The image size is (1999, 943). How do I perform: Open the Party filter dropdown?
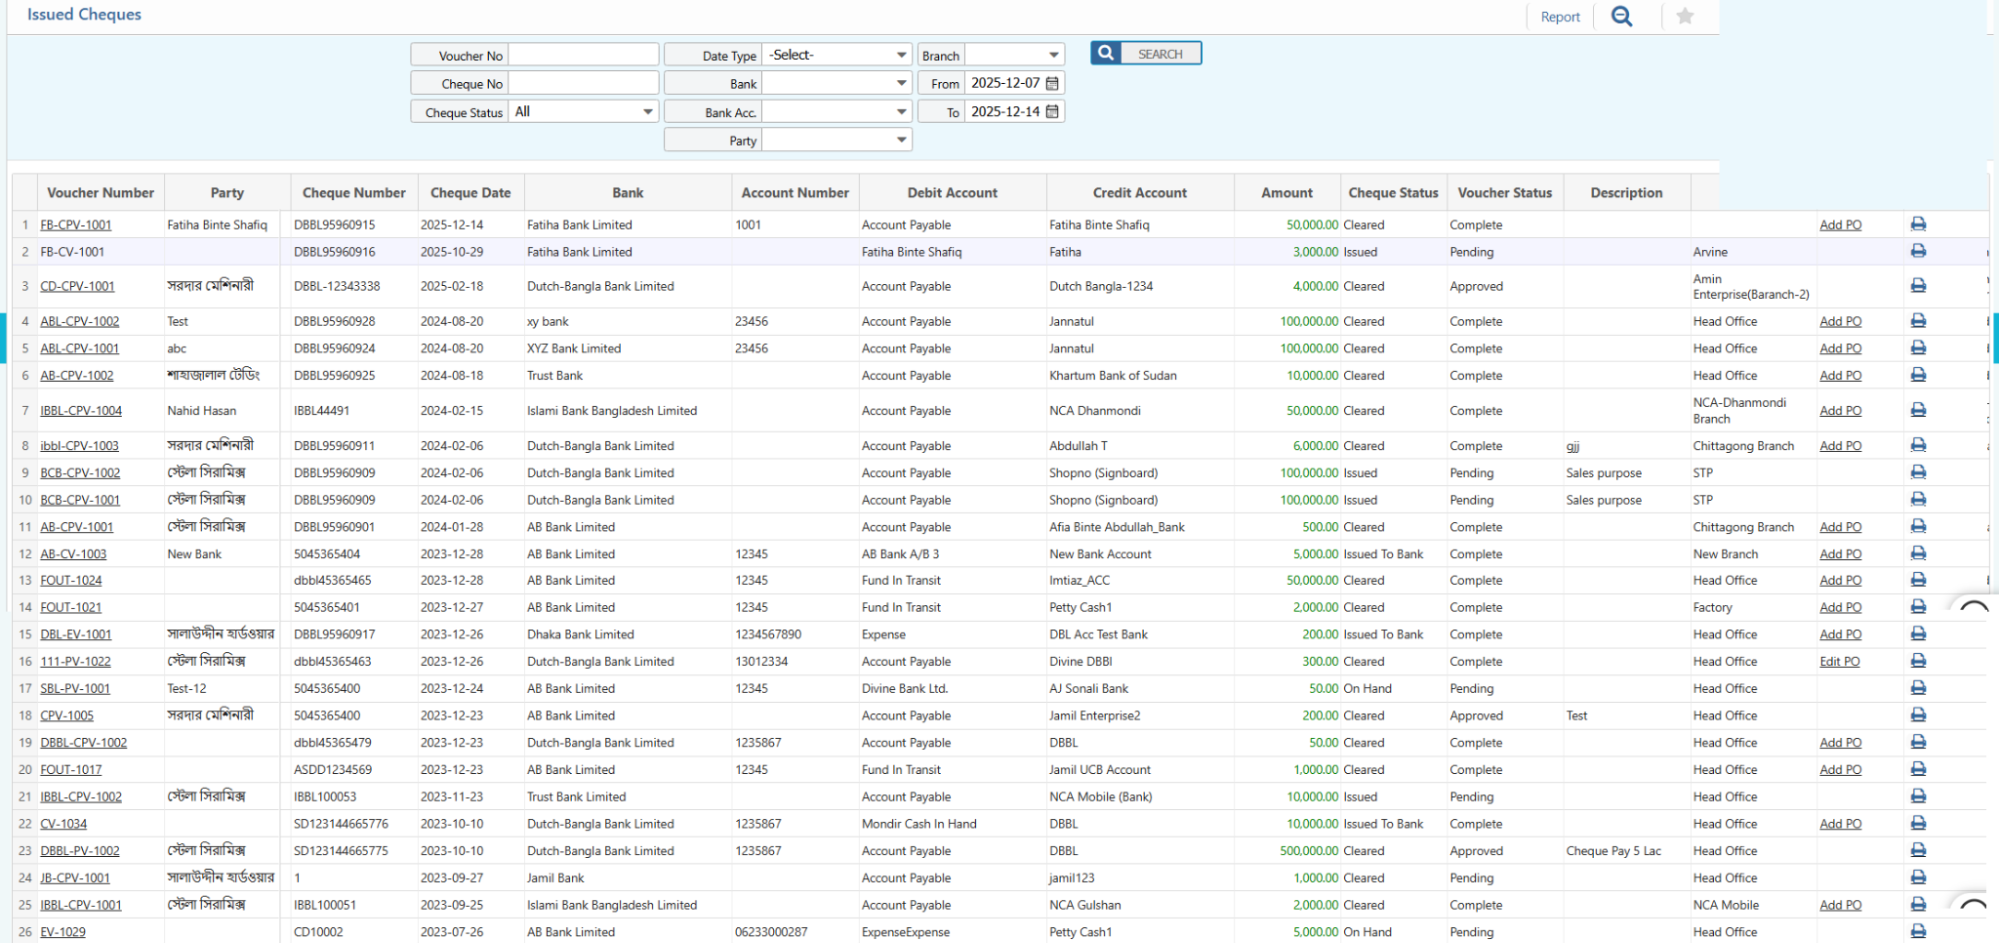click(901, 140)
